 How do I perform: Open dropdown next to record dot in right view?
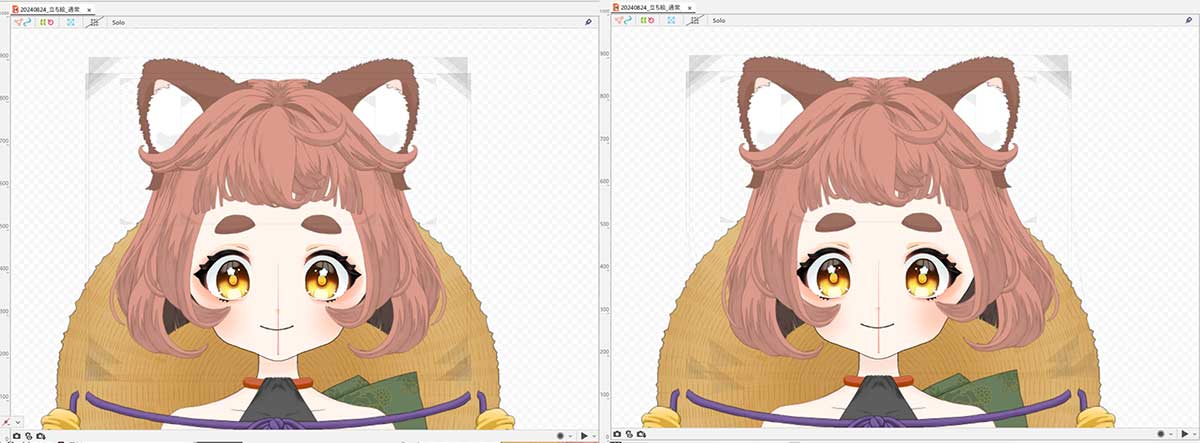click(1171, 434)
